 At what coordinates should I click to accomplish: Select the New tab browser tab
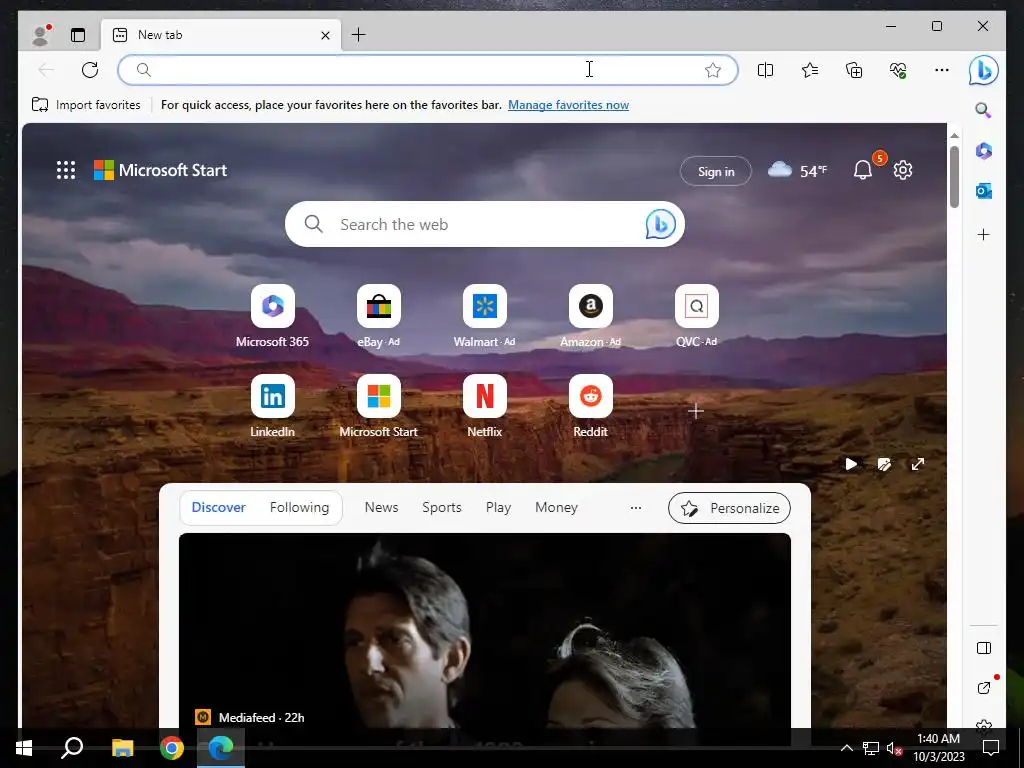[221, 35]
